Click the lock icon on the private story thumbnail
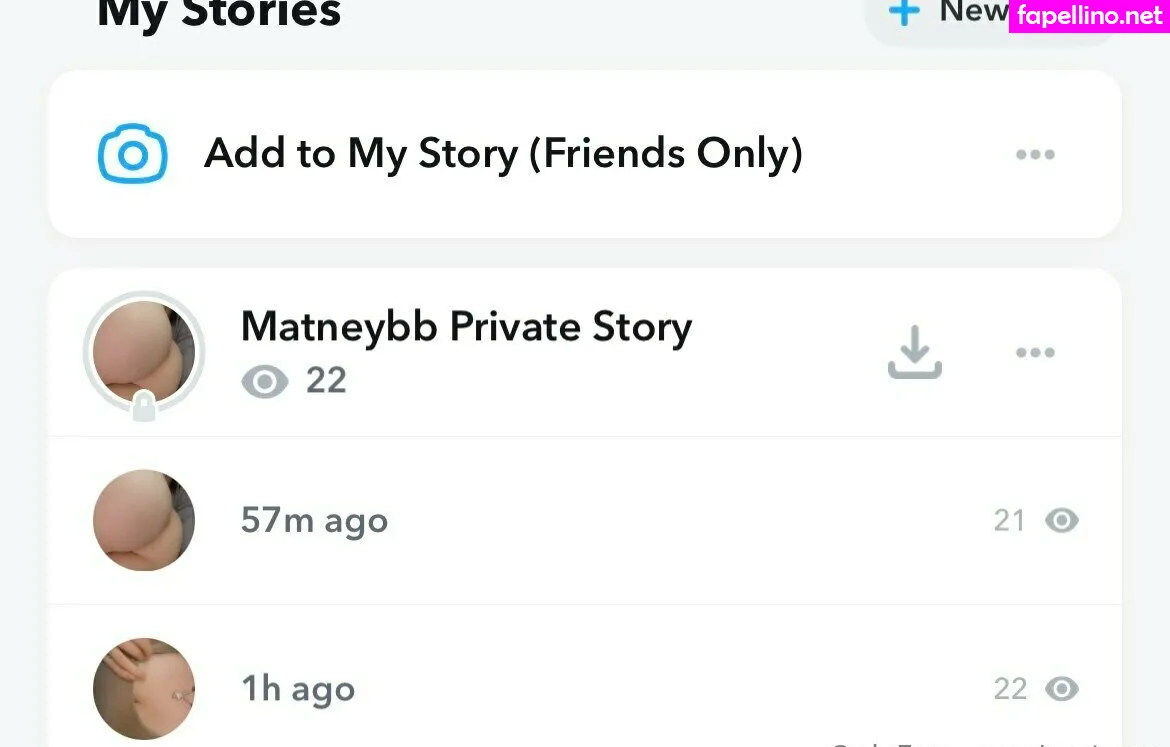 coord(143,404)
